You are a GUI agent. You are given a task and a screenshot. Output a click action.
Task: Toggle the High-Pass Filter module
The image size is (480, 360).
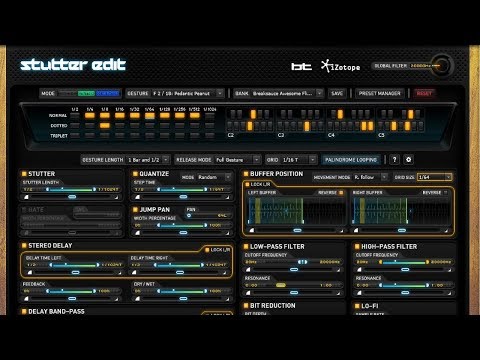point(357,247)
